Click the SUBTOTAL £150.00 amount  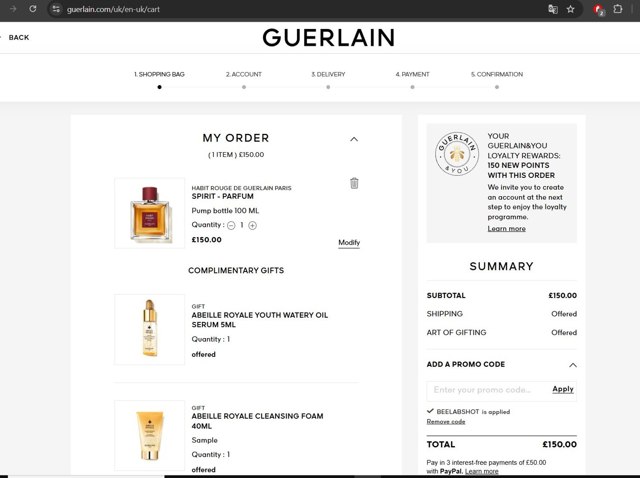pos(562,296)
